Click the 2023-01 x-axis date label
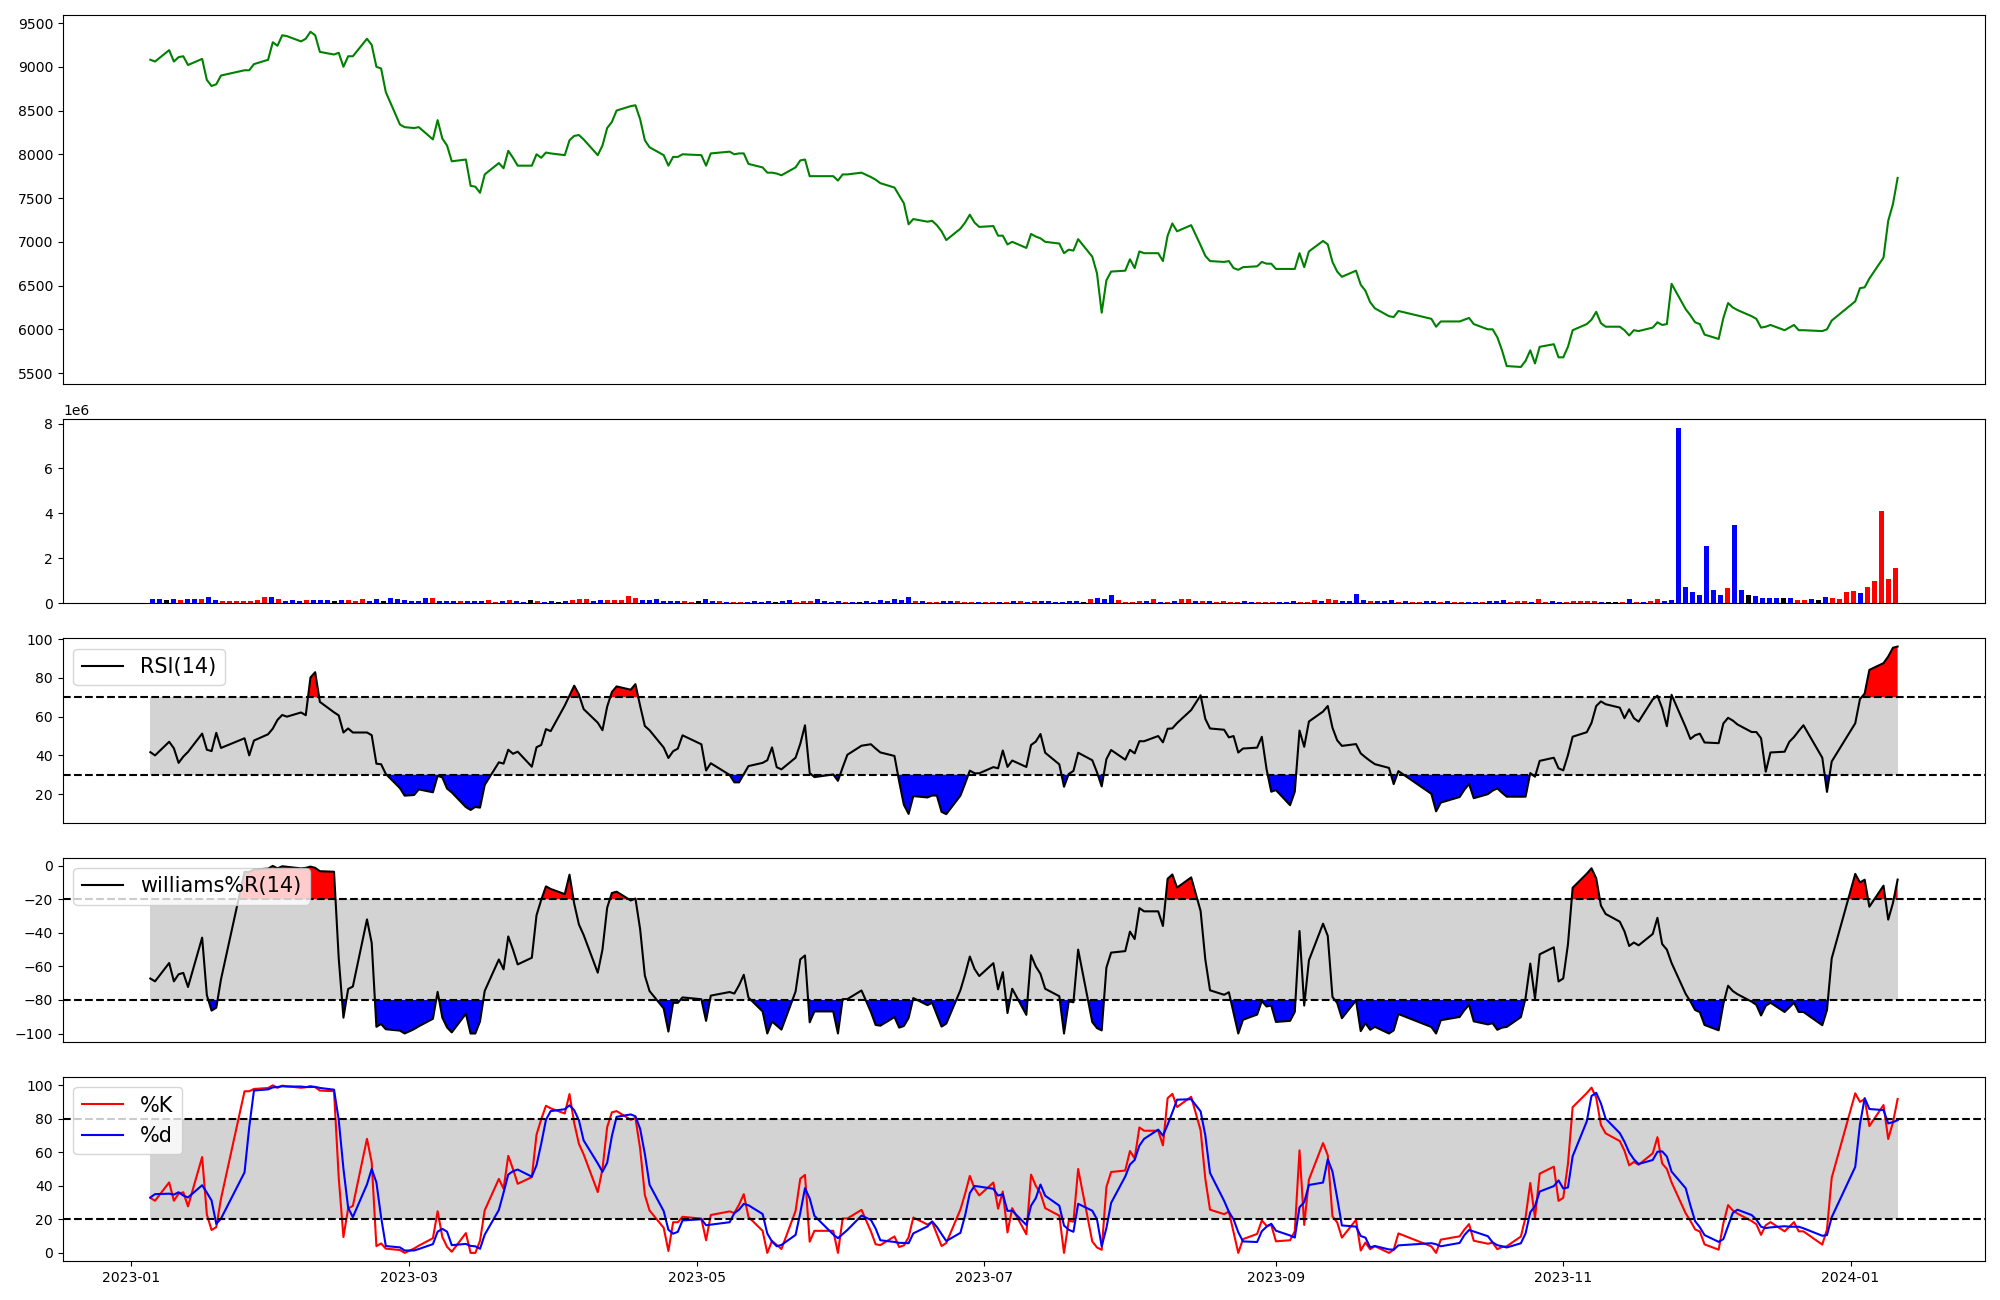2000x1300 pixels. pos(131,1277)
